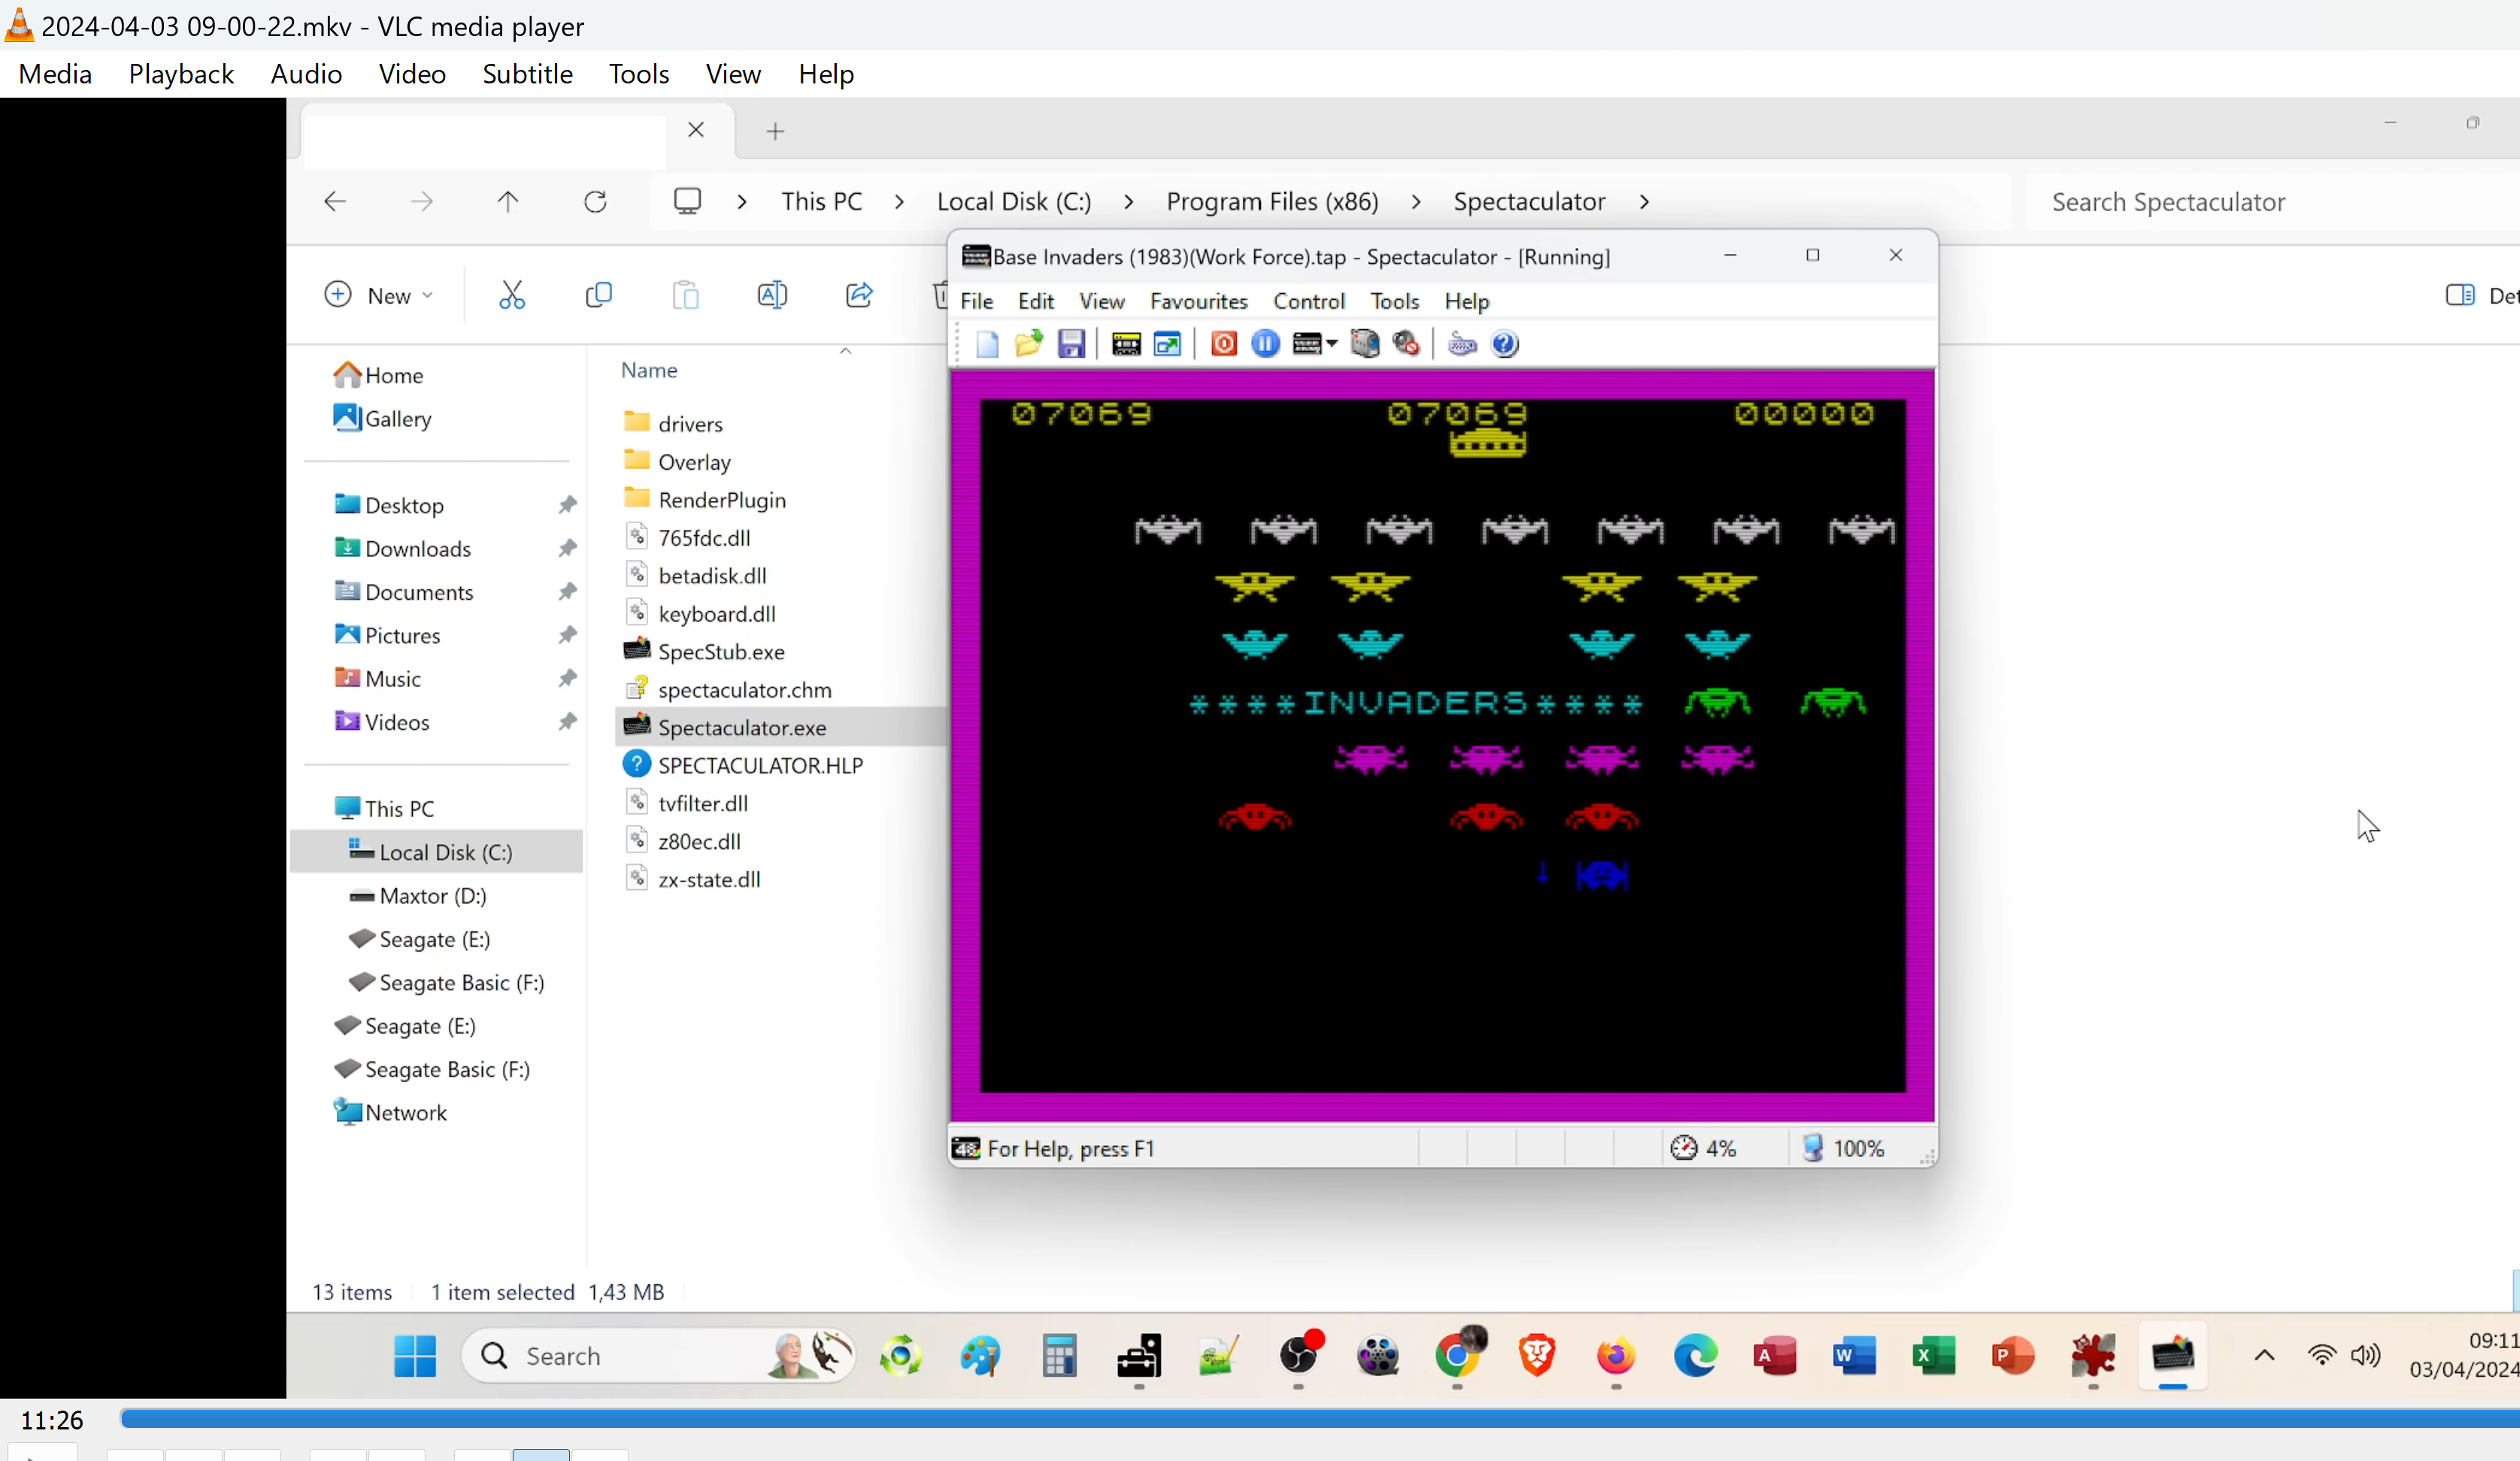Click the Reset button in Spectaculator toolbar
Image resolution: width=2520 pixels, height=1461 pixels.
pyautogui.click(x=1223, y=344)
